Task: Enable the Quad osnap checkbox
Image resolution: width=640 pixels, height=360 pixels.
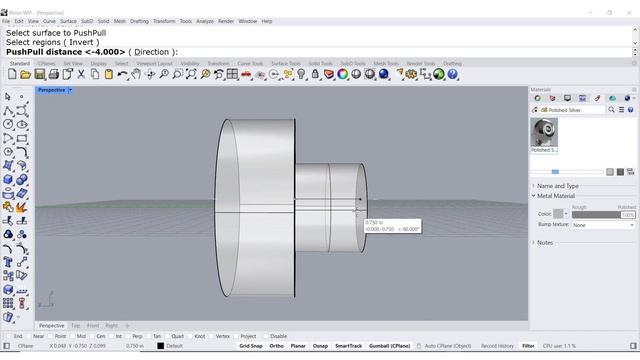Action: tap(167, 336)
